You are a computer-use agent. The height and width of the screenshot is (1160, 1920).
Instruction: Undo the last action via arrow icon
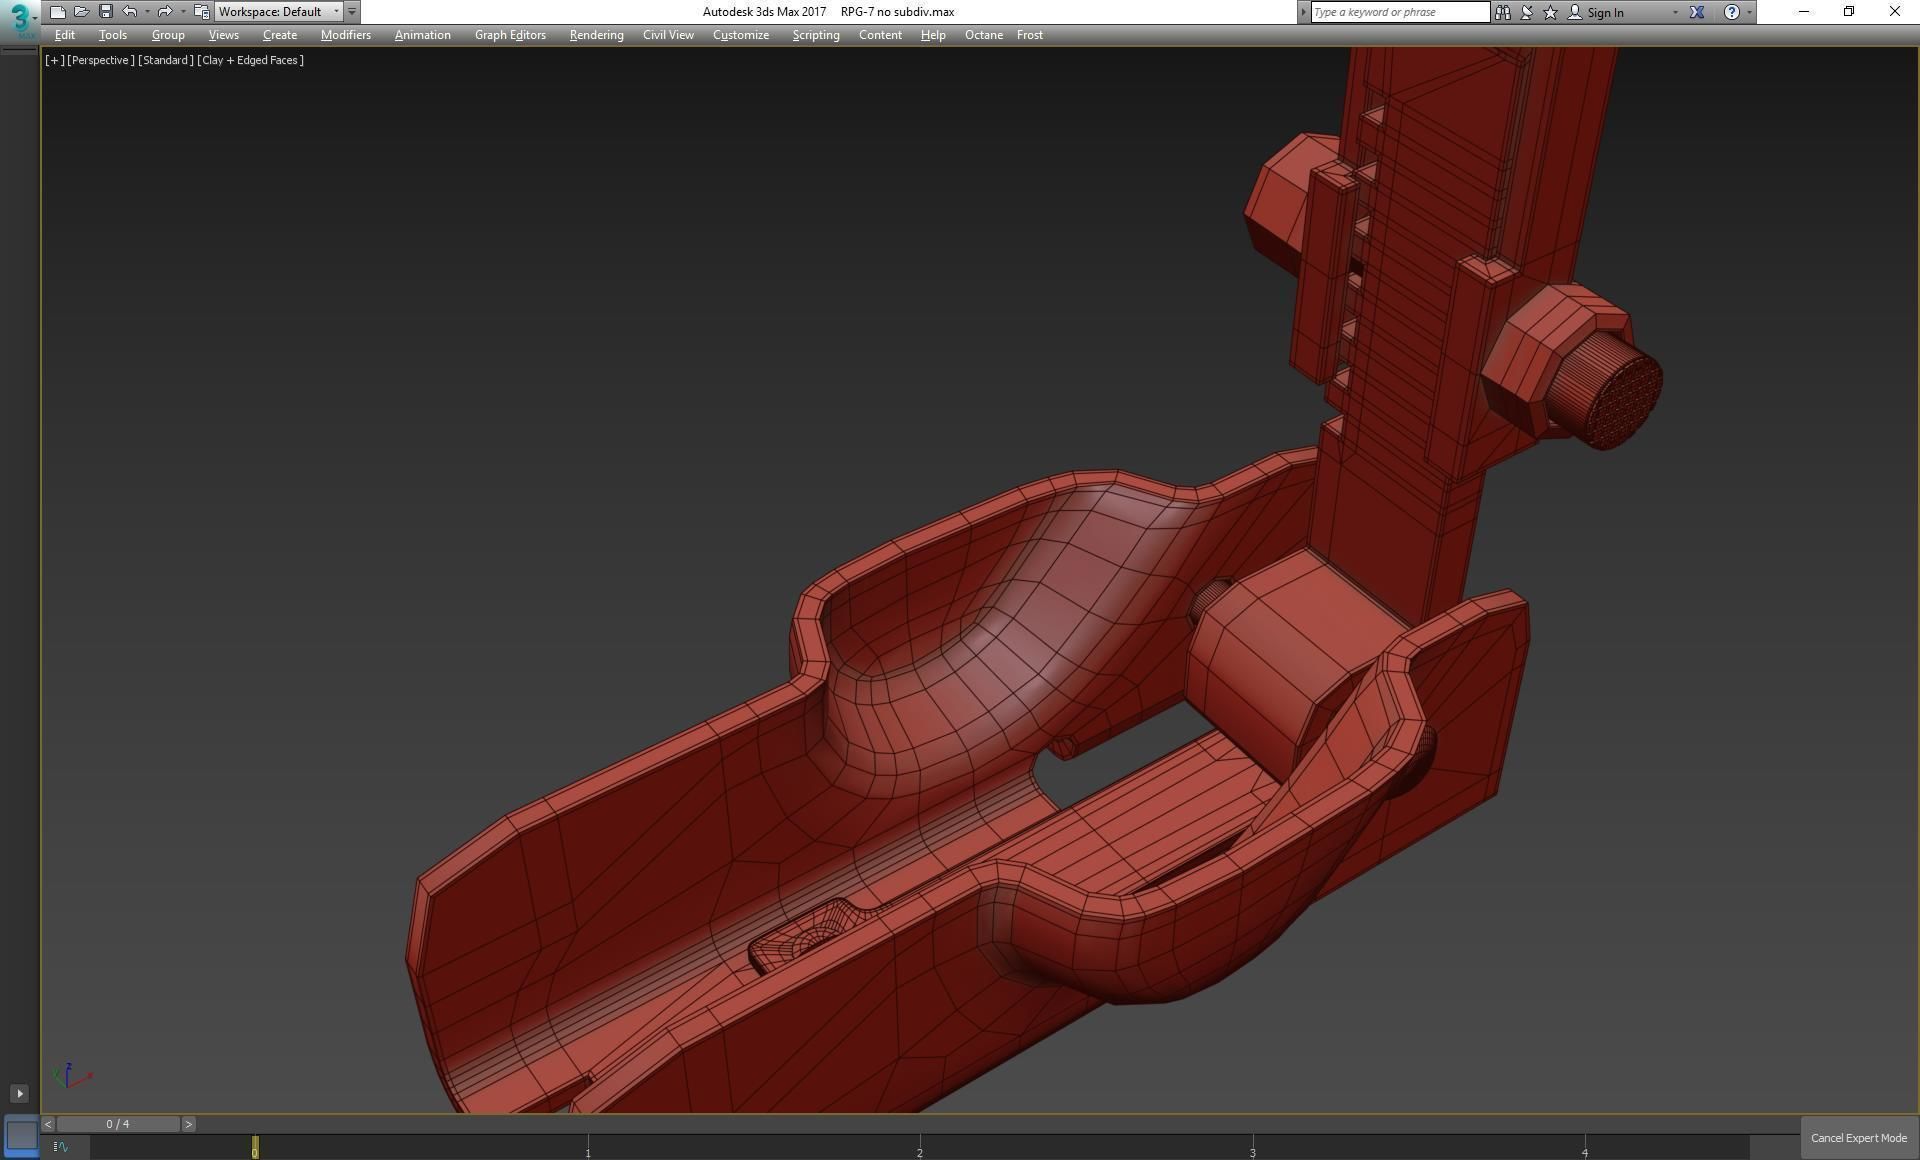click(x=130, y=12)
